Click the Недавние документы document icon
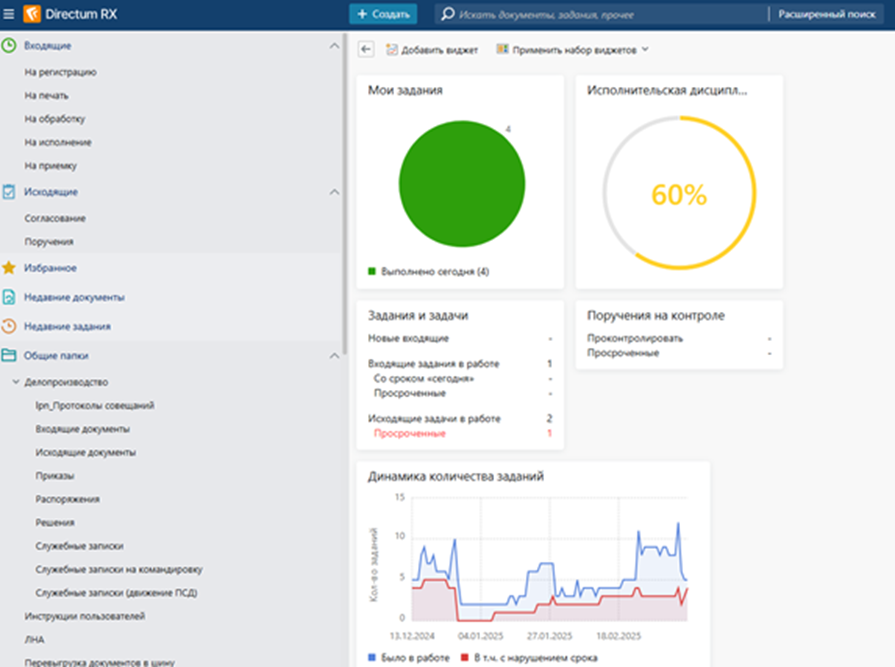The width and height of the screenshot is (895, 667). pyautogui.click(x=9, y=297)
